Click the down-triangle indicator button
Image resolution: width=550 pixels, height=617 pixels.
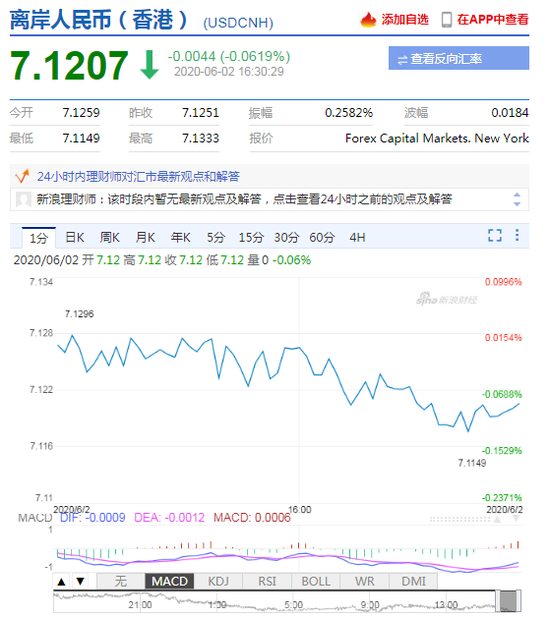tap(80, 581)
